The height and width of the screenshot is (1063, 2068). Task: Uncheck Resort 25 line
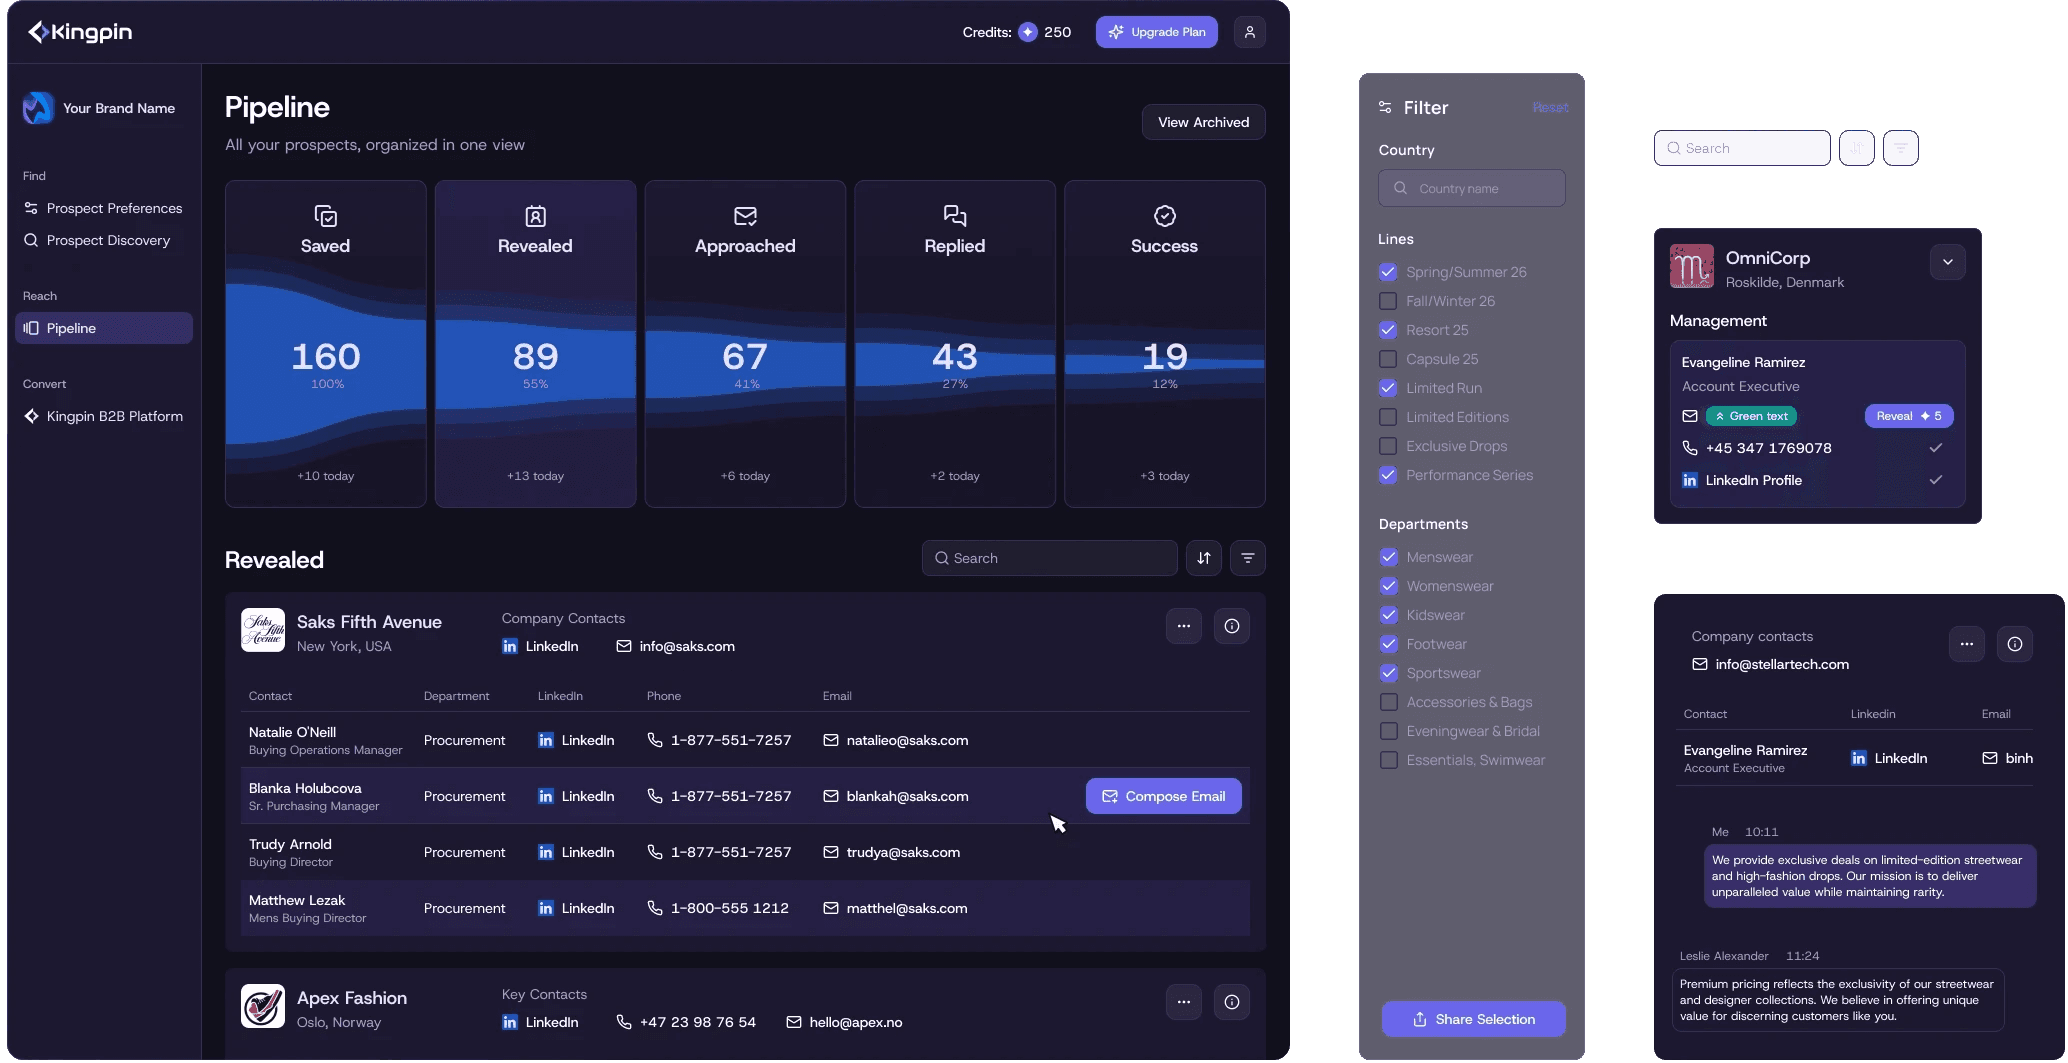tap(1388, 330)
